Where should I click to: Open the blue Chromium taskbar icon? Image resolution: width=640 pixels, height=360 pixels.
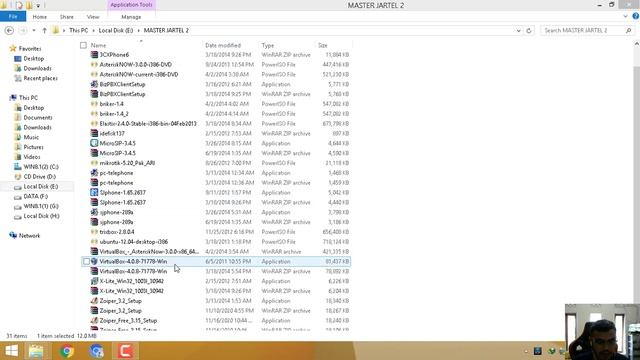[x=97, y=351]
